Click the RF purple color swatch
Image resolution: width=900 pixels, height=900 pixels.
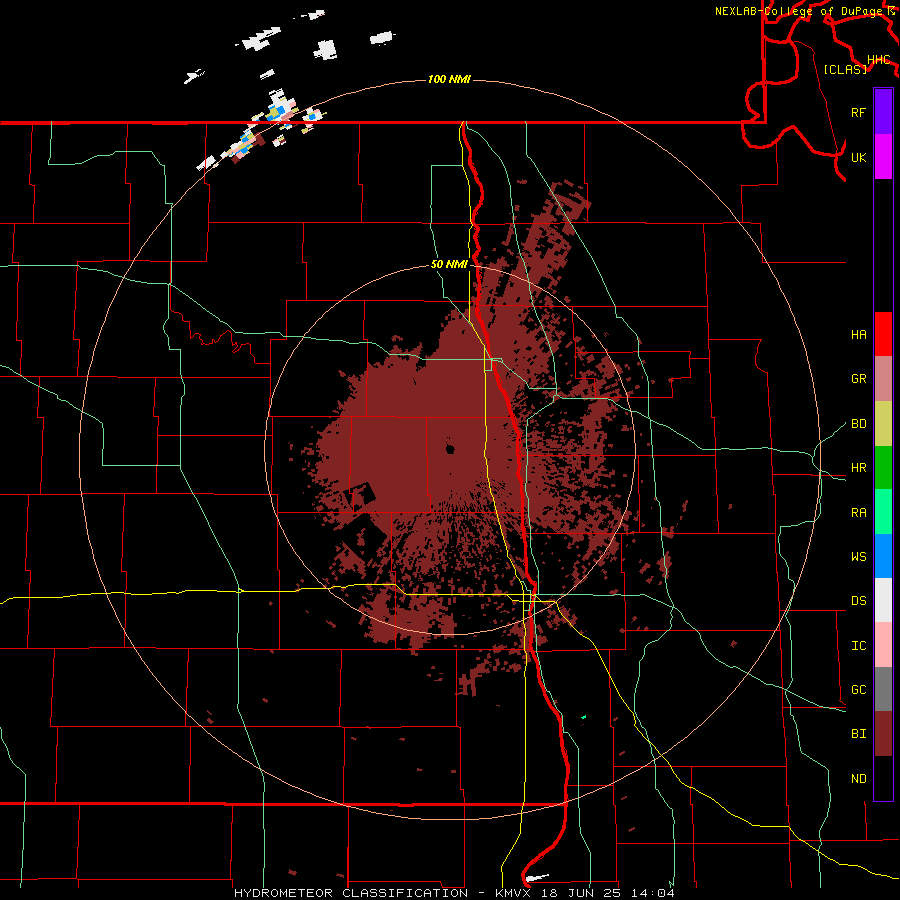[883, 112]
